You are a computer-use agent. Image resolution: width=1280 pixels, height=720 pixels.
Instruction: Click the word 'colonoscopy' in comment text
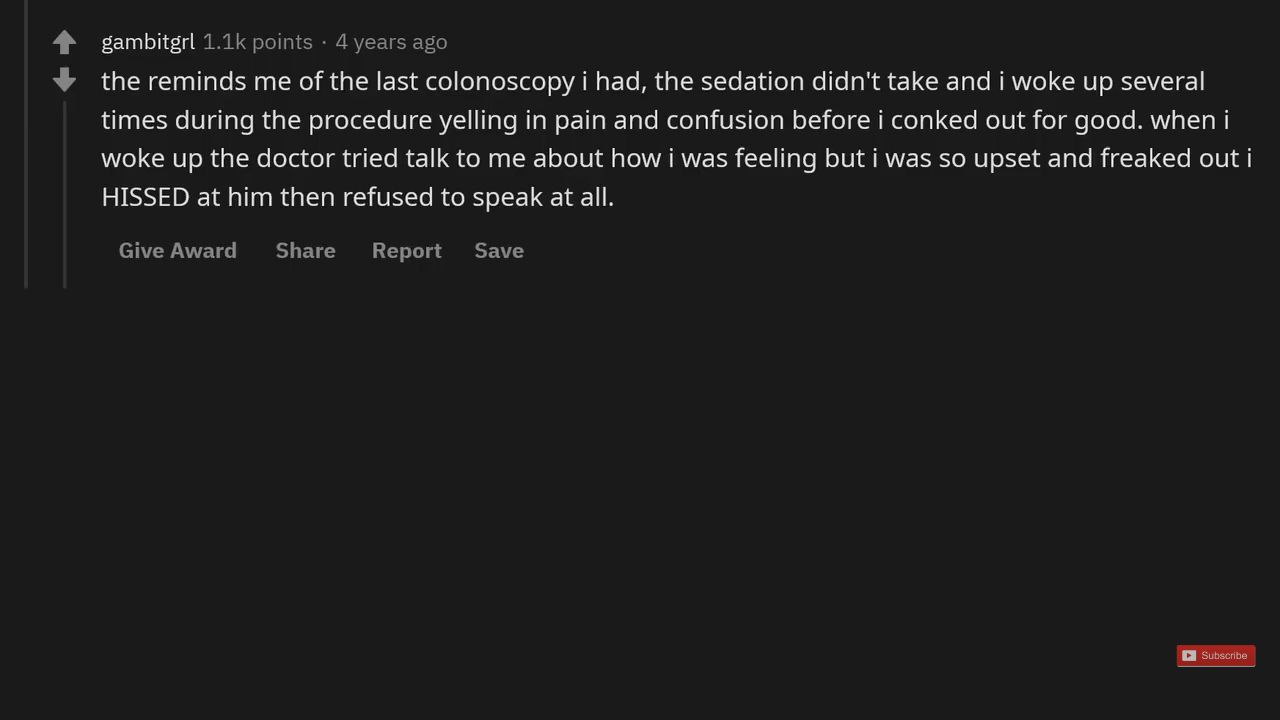pyautogui.click(x=500, y=82)
